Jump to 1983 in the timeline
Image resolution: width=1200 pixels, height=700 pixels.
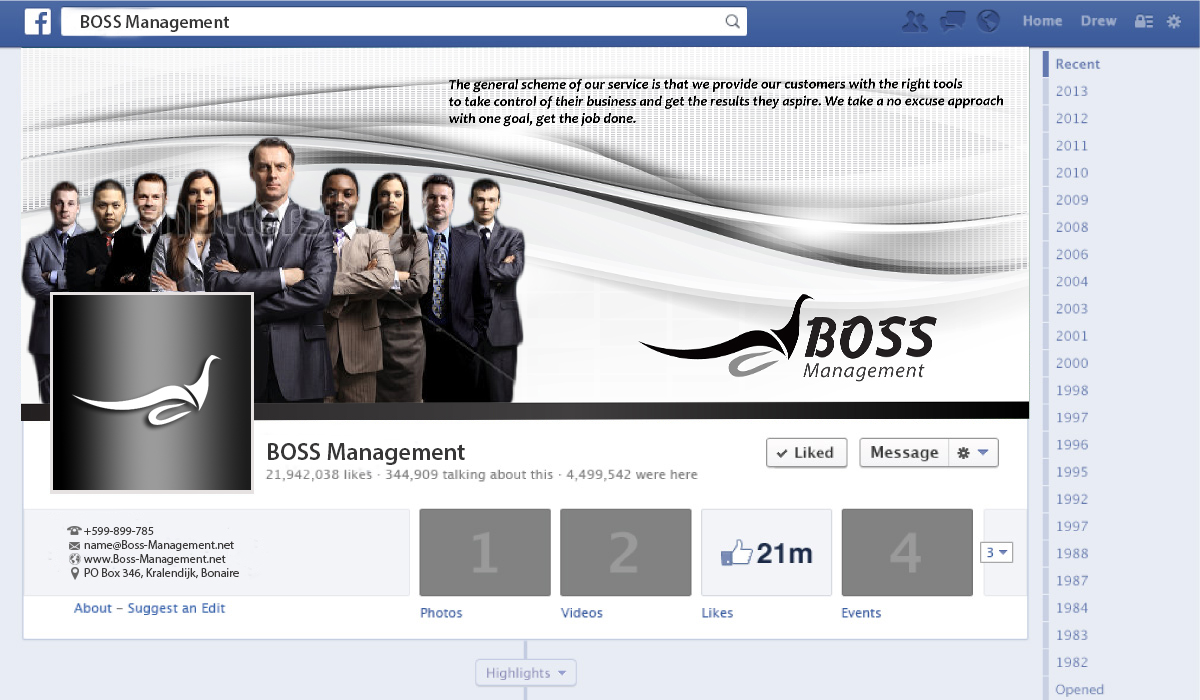point(1072,635)
